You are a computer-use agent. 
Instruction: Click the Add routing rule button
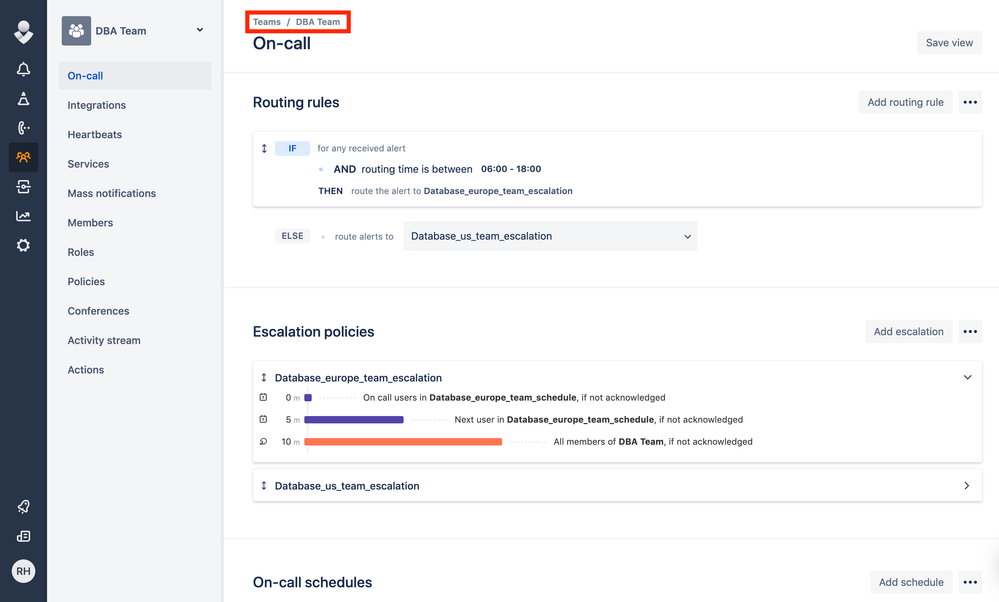[x=904, y=101]
